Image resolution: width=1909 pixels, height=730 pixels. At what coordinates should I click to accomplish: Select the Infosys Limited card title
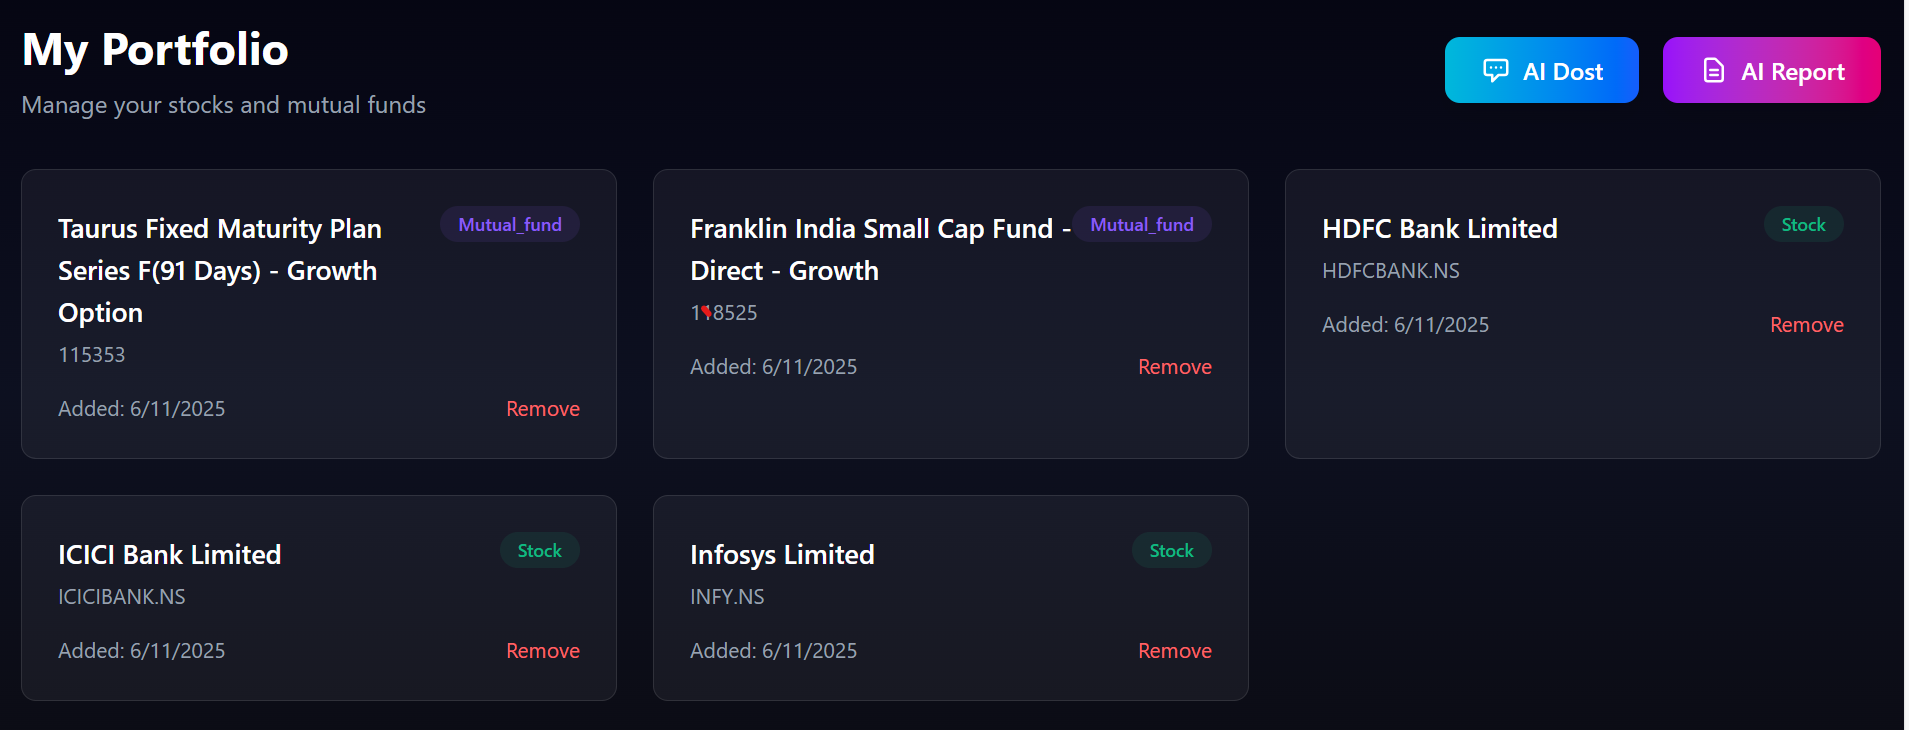click(x=782, y=555)
